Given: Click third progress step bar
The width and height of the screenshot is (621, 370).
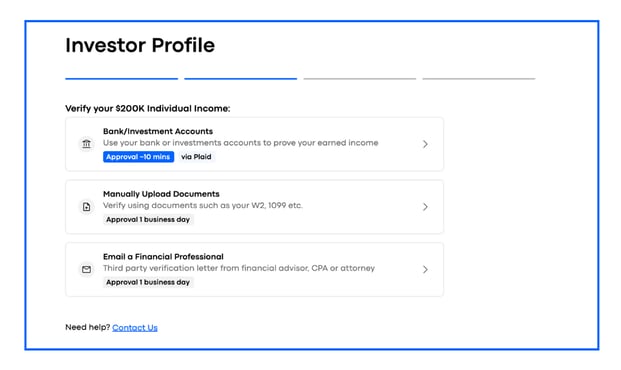Looking at the screenshot, I should pyautogui.click(x=360, y=79).
